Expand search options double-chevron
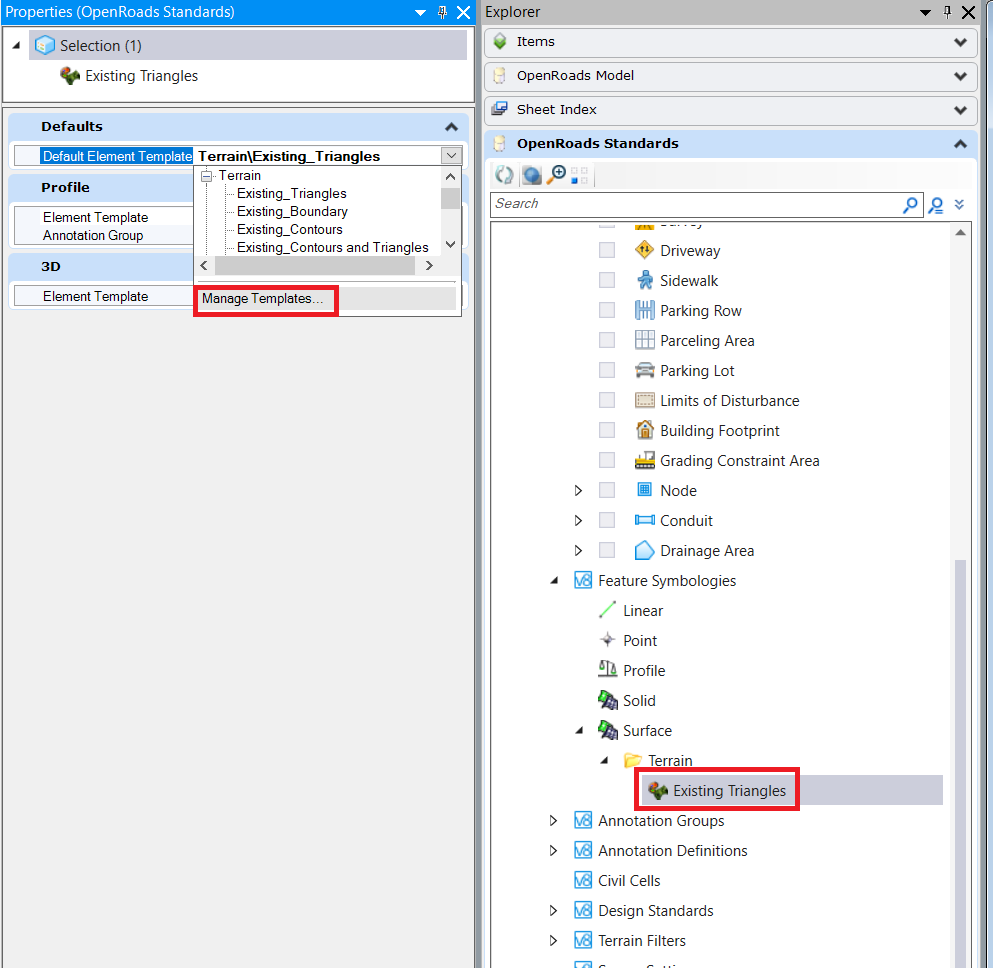The width and height of the screenshot is (993, 968). point(959,204)
